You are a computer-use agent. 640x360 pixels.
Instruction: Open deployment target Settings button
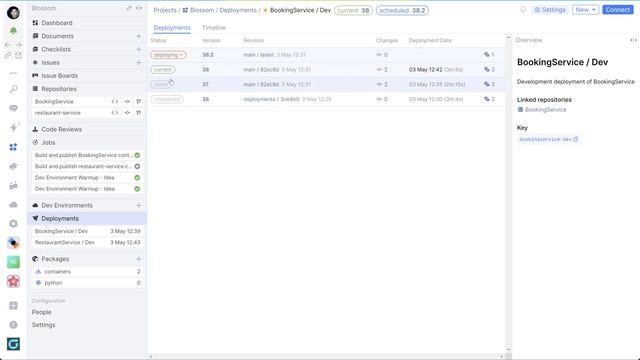549,10
